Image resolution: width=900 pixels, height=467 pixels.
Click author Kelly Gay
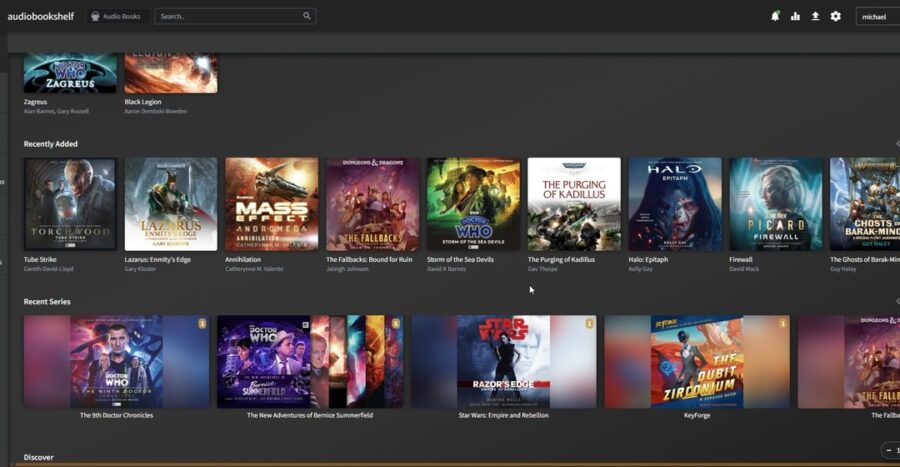tap(641, 269)
